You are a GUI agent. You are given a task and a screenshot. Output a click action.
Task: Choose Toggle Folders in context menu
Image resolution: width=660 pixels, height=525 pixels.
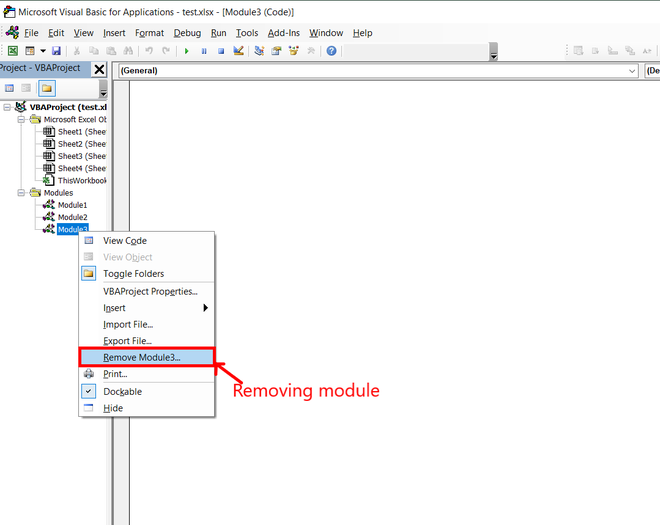click(147, 274)
